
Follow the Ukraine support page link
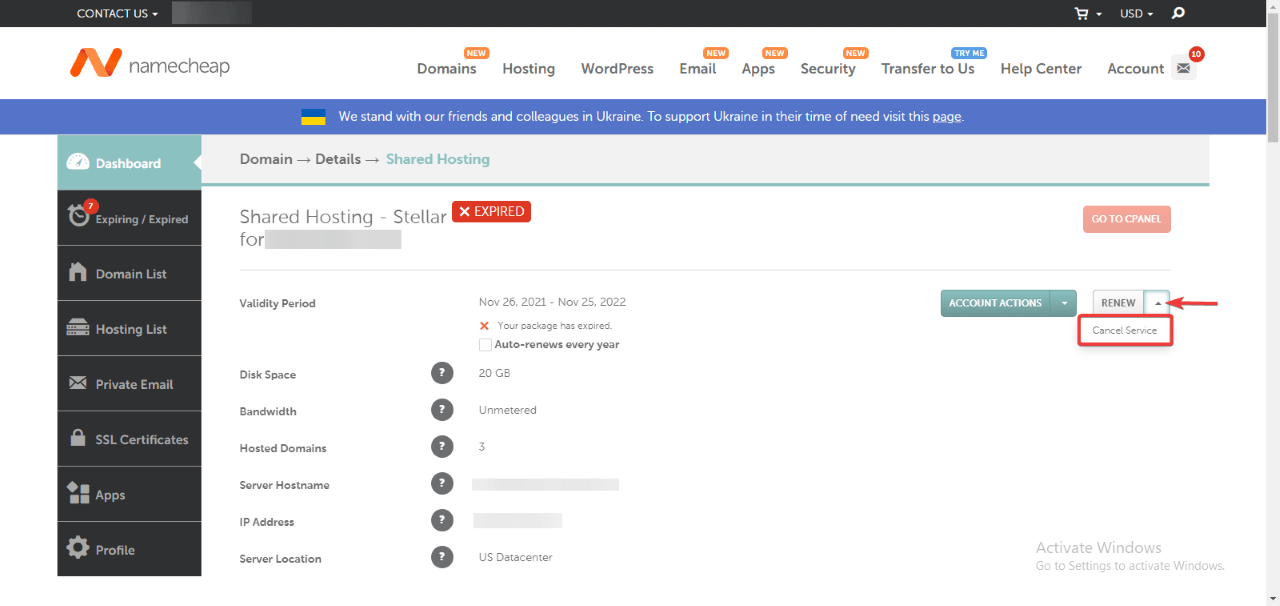[946, 117]
